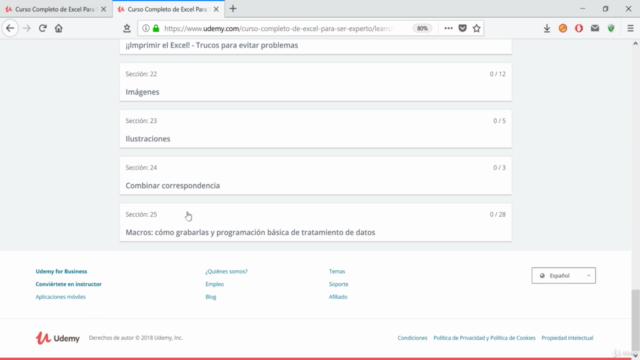The height and width of the screenshot is (360, 640).
Task: Click the green secure padlock icon
Action: pos(156,28)
